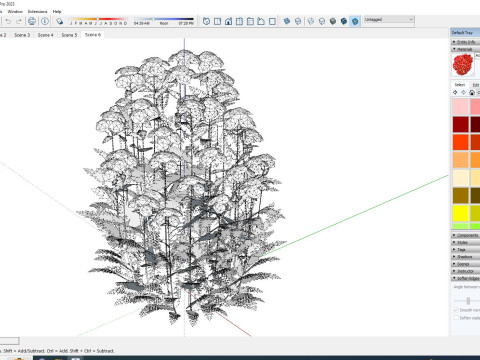Click Materials back arrow icon
The height and width of the screenshot is (360, 480).
point(455,92)
